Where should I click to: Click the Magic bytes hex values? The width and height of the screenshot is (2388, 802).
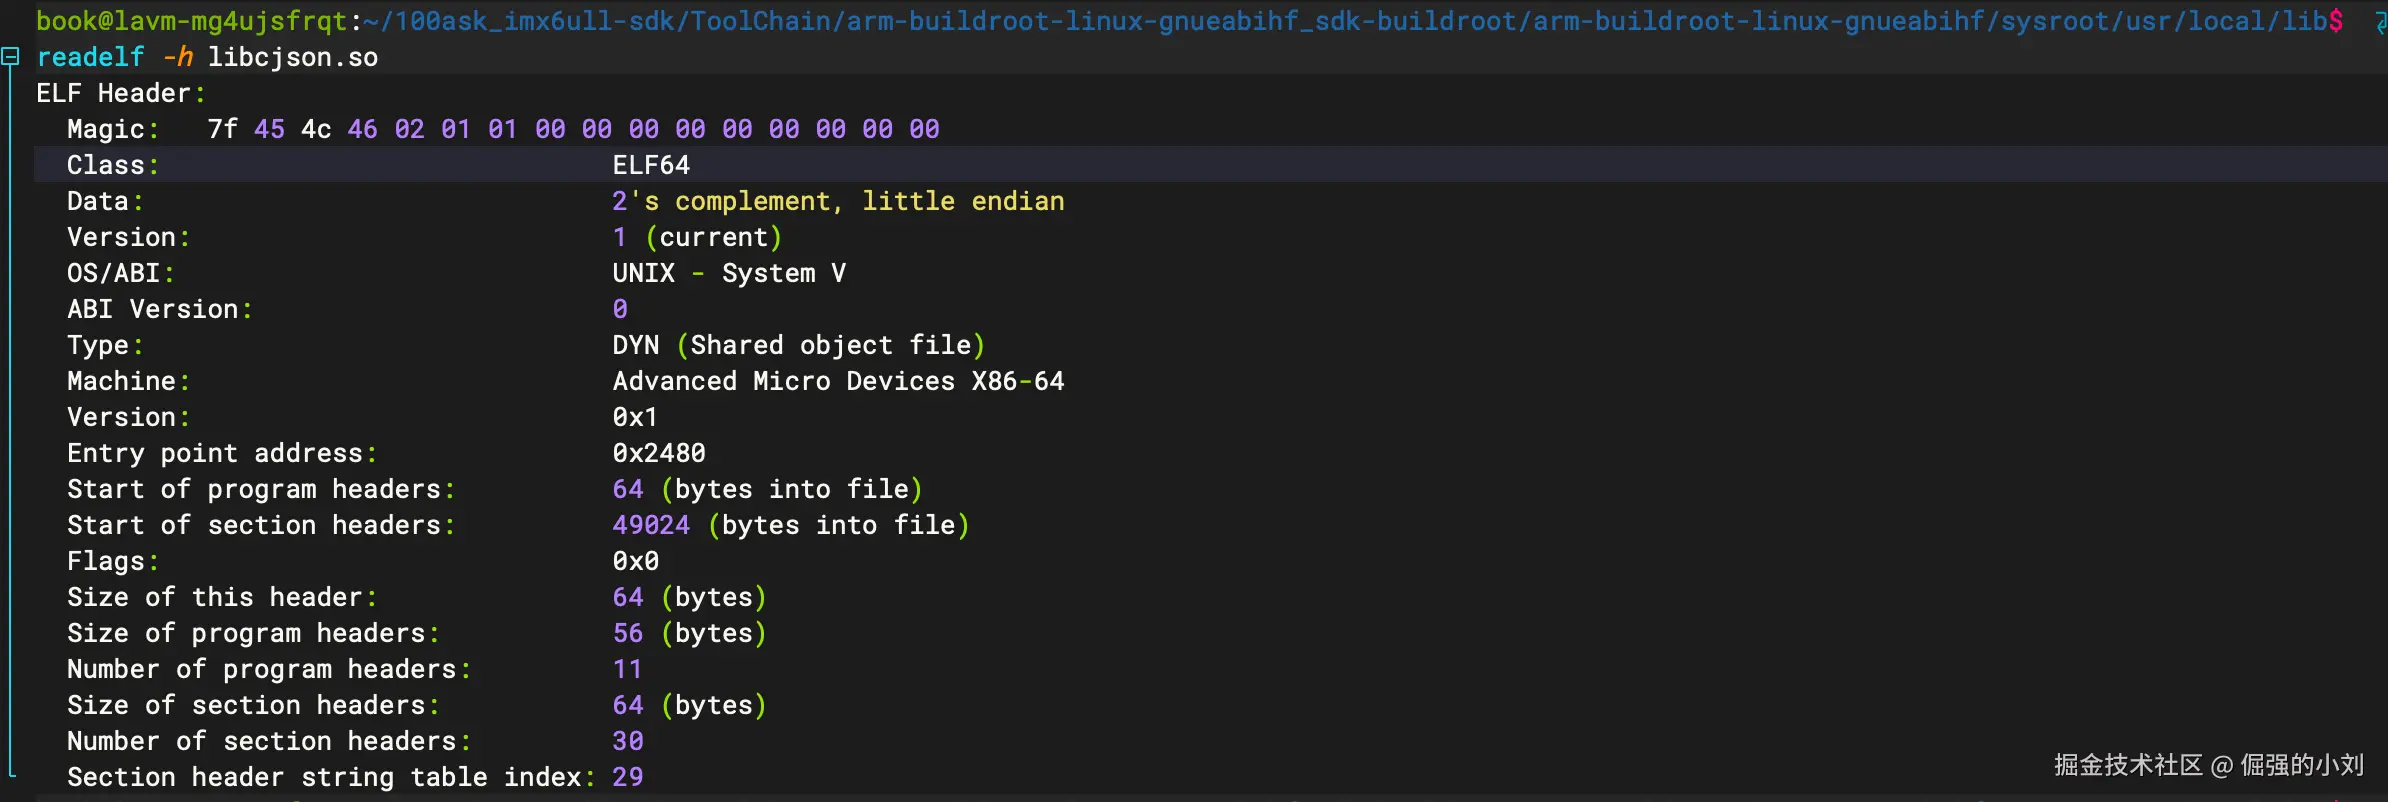pos(573,129)
